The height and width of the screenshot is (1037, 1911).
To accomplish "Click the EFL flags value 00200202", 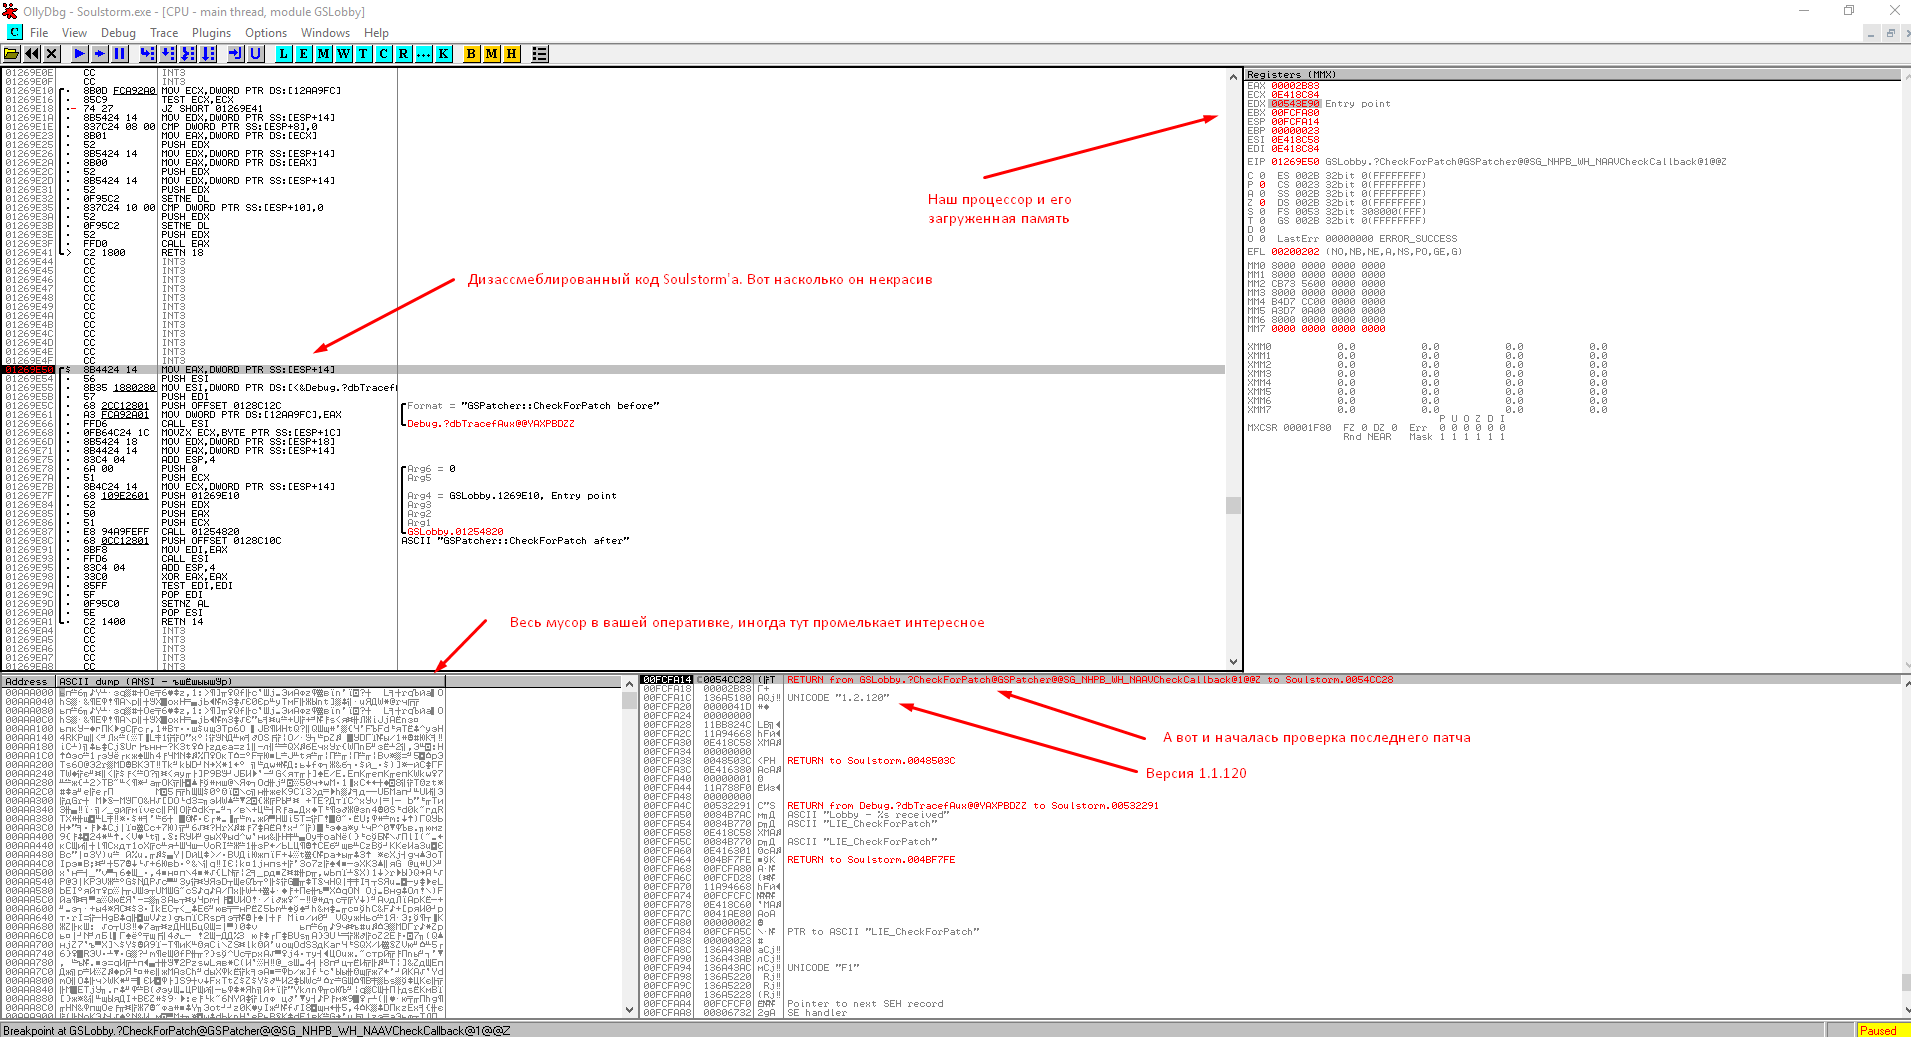I will [x=1295, y=252].
